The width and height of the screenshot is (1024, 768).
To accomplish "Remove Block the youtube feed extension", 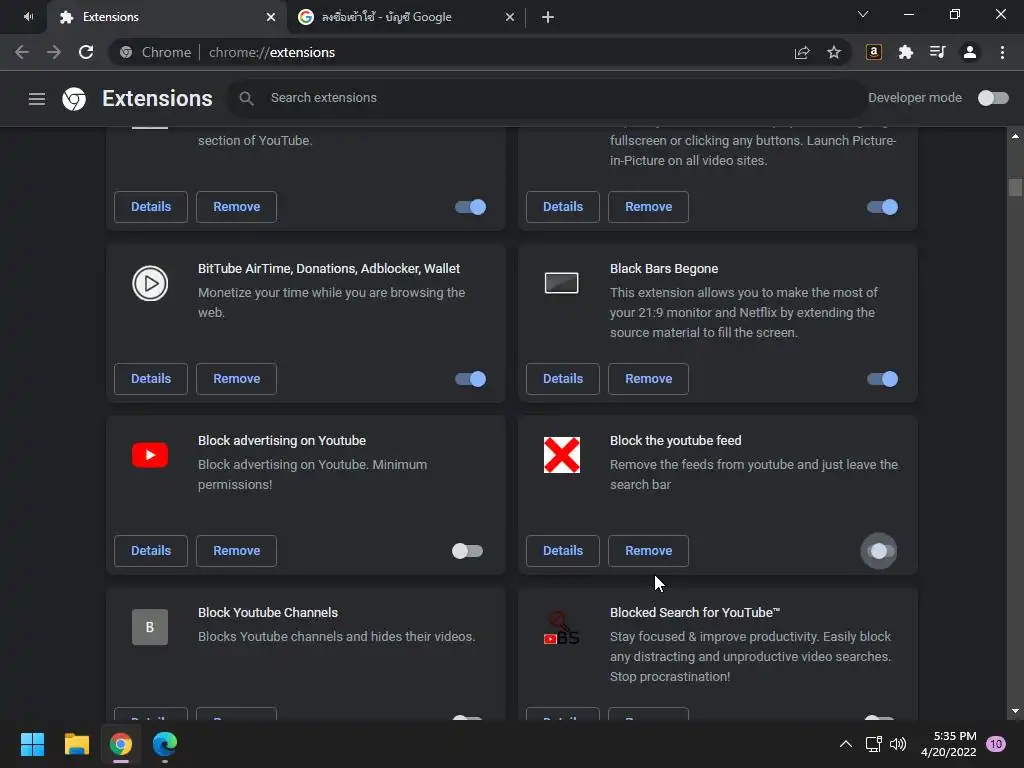I will click(648, 551).
